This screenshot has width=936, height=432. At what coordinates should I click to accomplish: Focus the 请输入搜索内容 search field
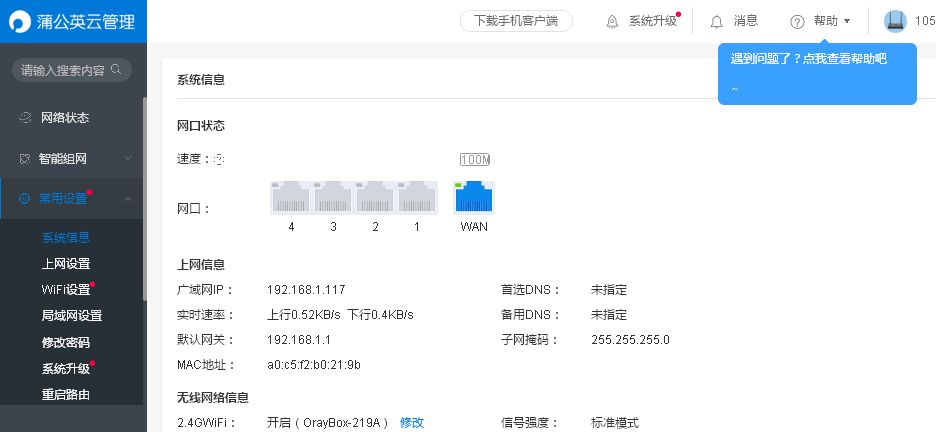(72, 70)
